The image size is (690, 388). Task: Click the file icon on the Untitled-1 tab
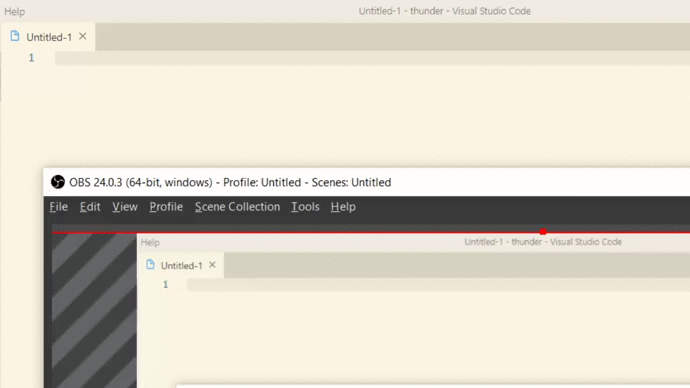click(x=15, y=36)
